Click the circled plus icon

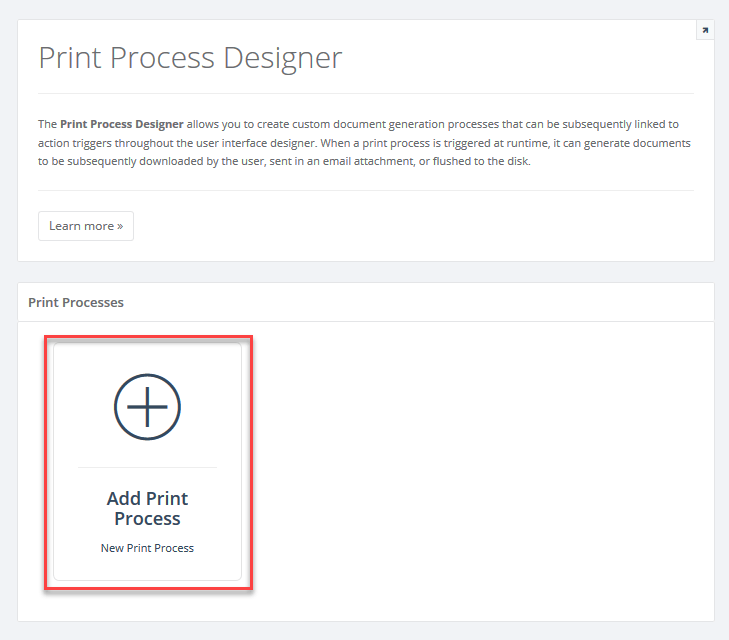[x=147, y=406]
